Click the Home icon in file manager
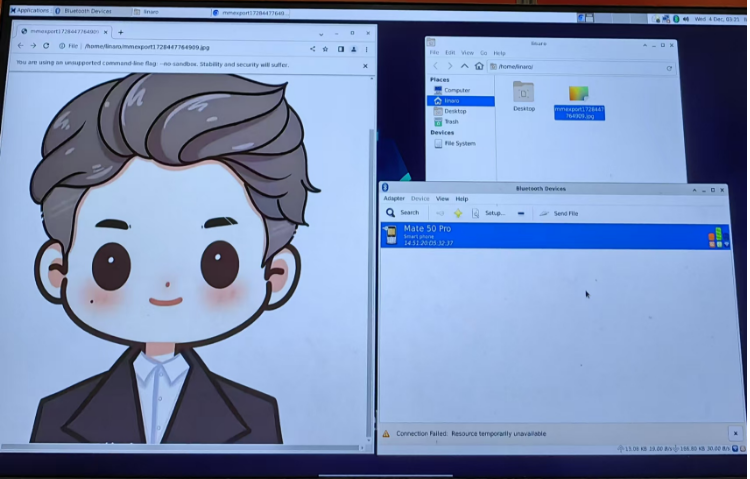 (480, 67)
